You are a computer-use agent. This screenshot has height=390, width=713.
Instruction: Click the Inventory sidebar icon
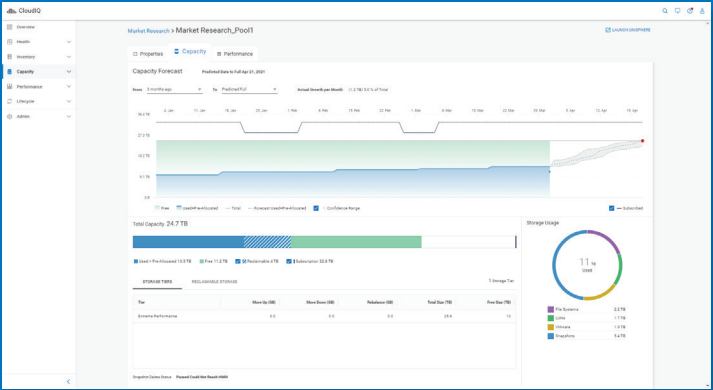[10, 57]
